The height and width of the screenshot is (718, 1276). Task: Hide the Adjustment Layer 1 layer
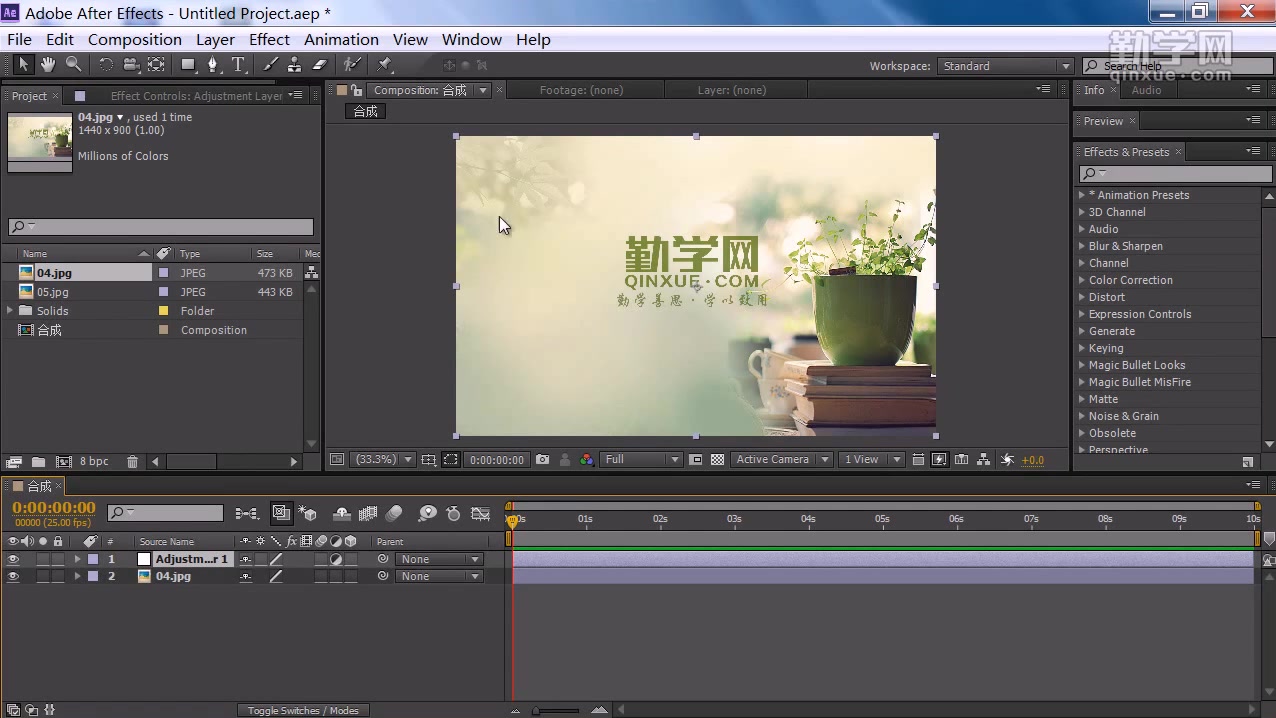[x=13, y=559]
